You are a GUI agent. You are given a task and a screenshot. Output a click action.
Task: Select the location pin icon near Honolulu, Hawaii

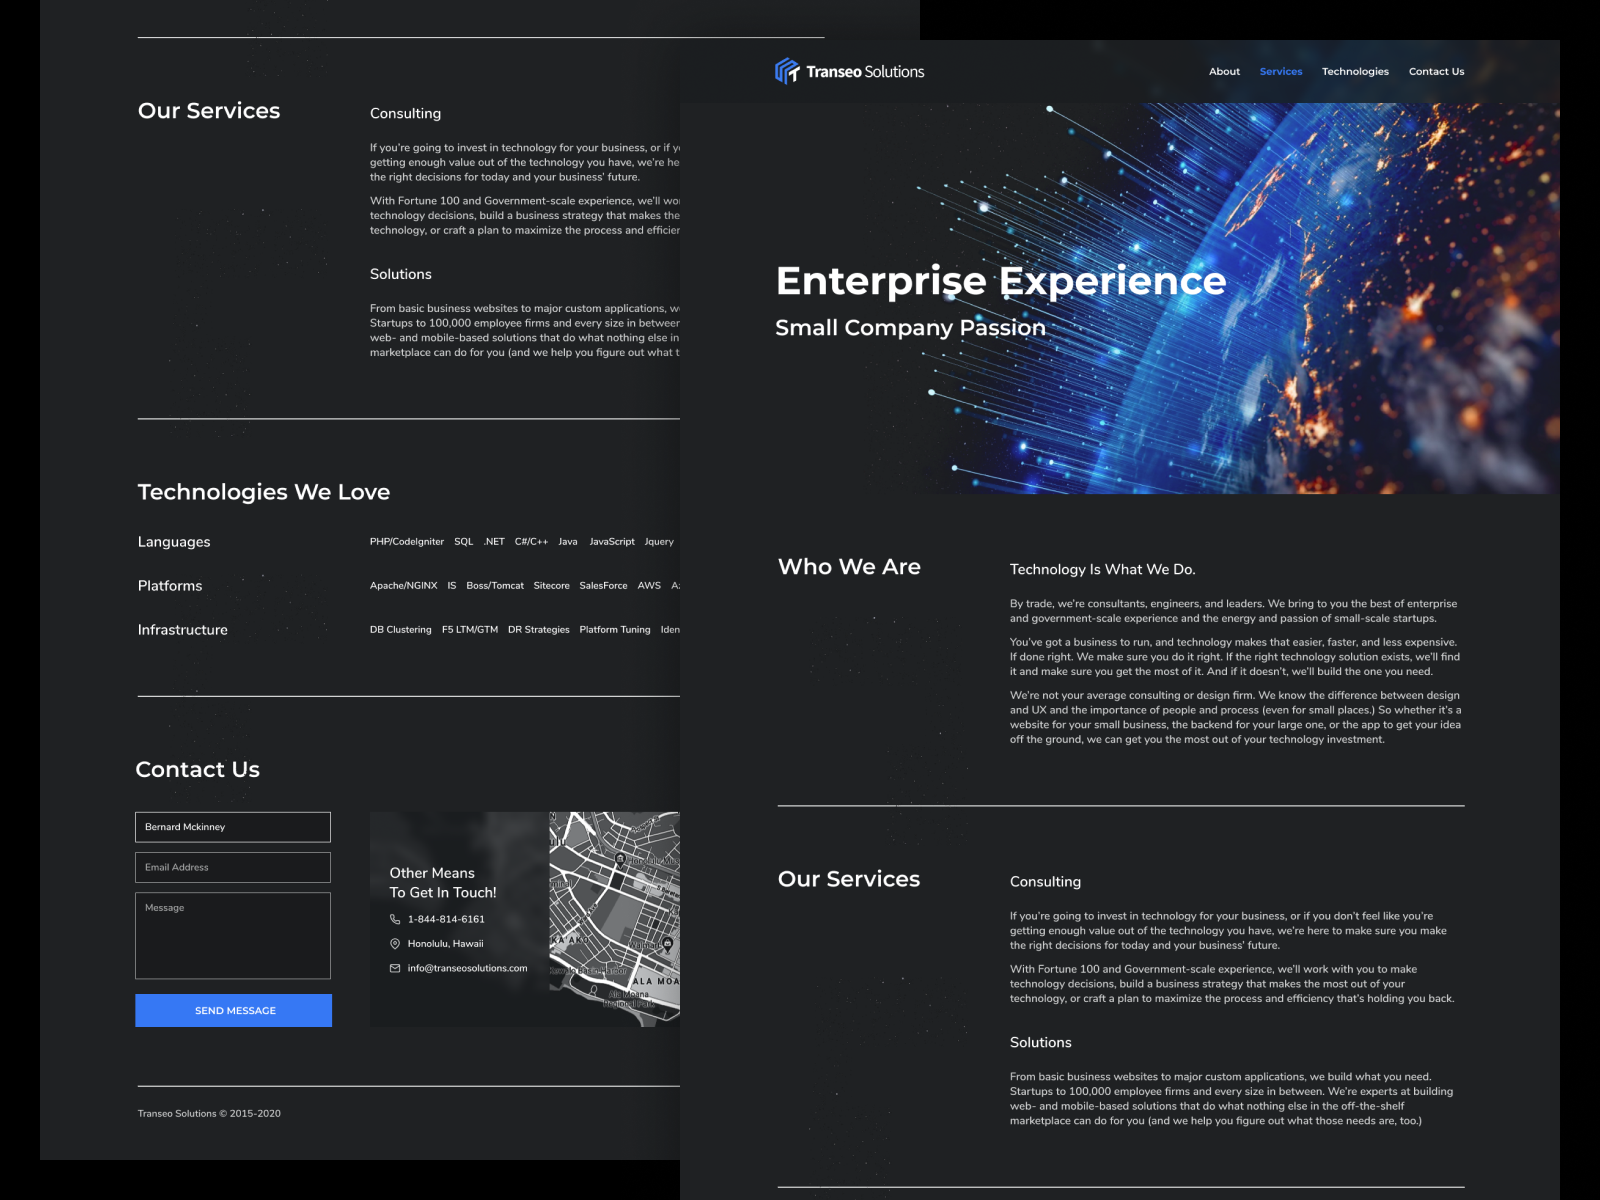(x=394, y=943)
